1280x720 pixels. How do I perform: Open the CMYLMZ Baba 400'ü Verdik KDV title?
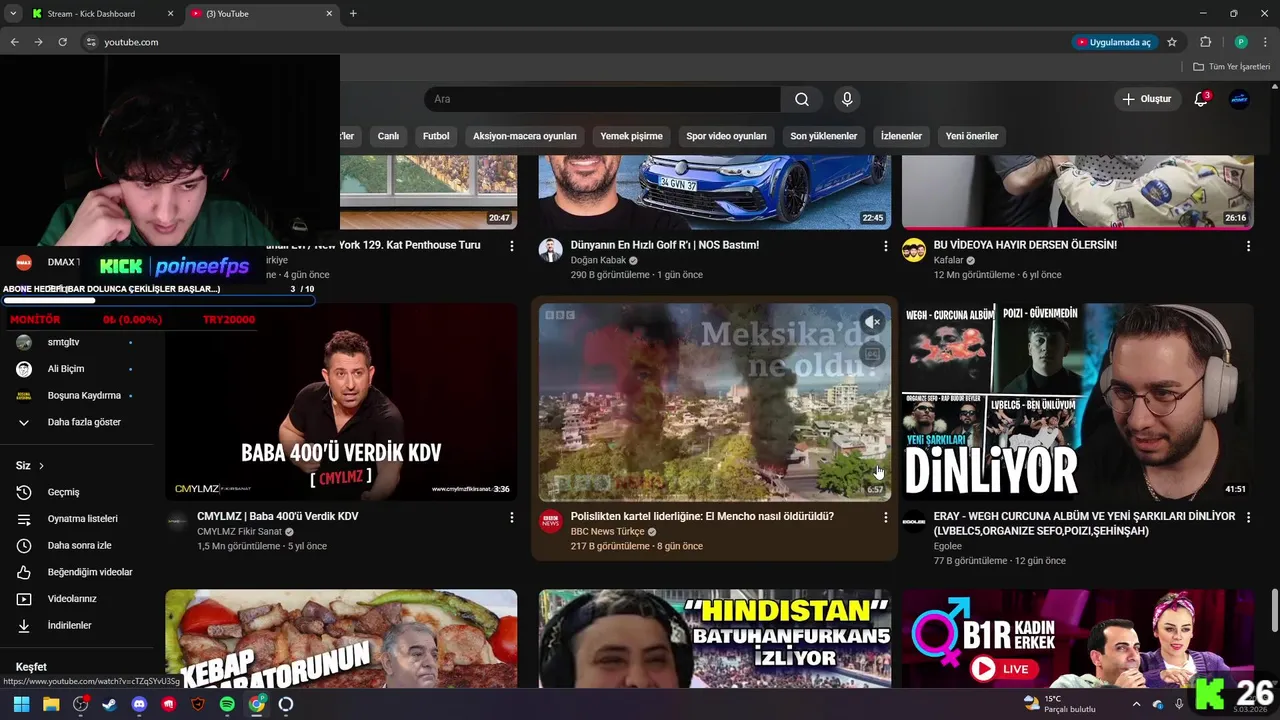(x=278, y=517)
